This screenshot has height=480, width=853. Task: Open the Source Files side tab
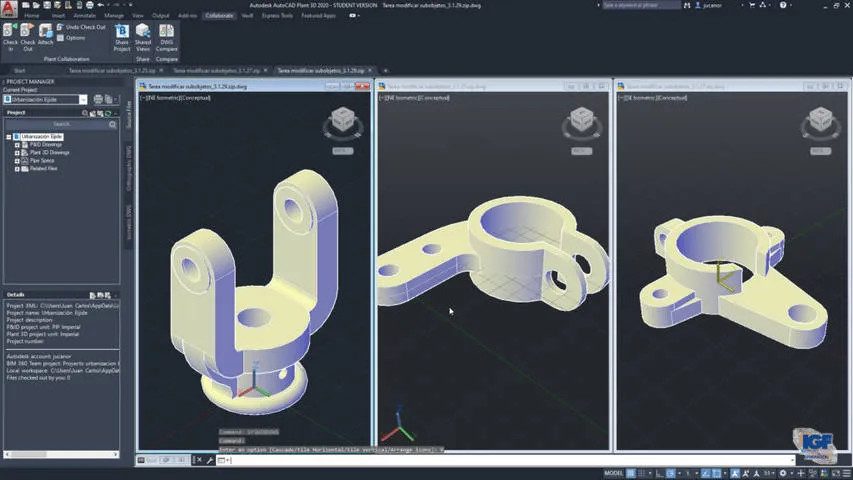click(129, 114)
